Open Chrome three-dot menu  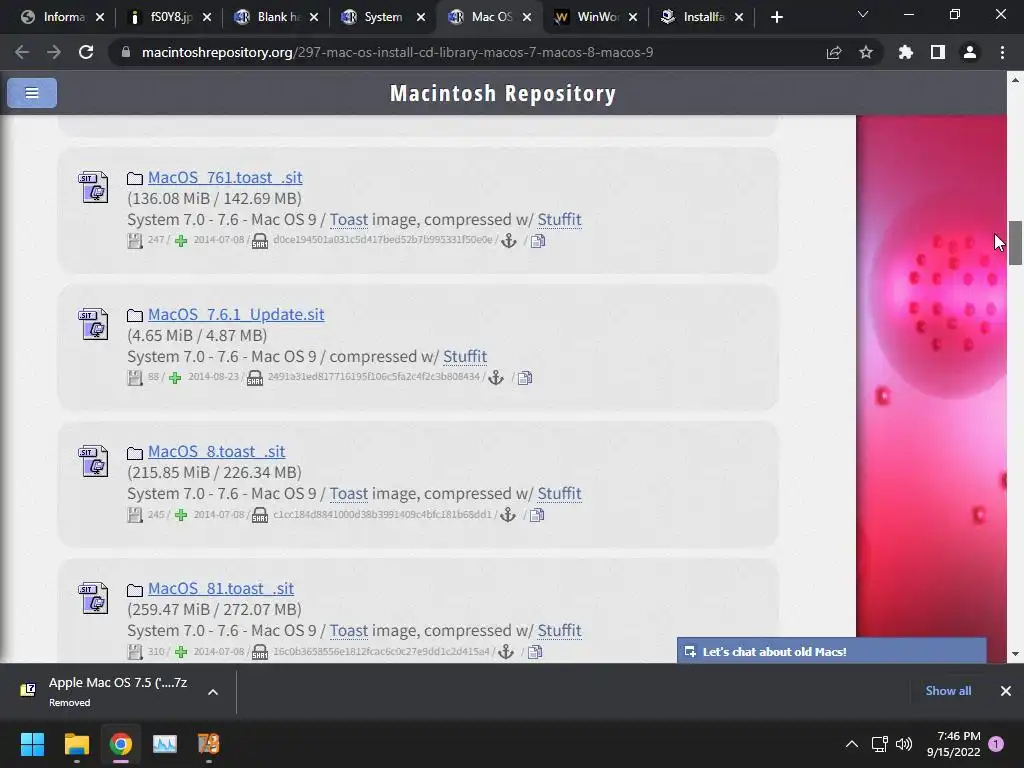click(x=1002, y=52)
